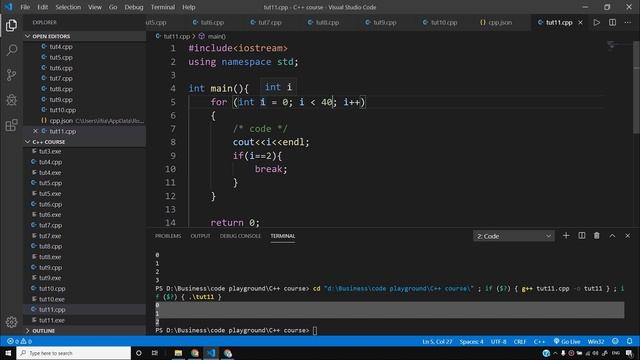Open editor More Actions ellipsis
Screen dimensions: 640x360
pyautogui.click(x=628, y=22)
